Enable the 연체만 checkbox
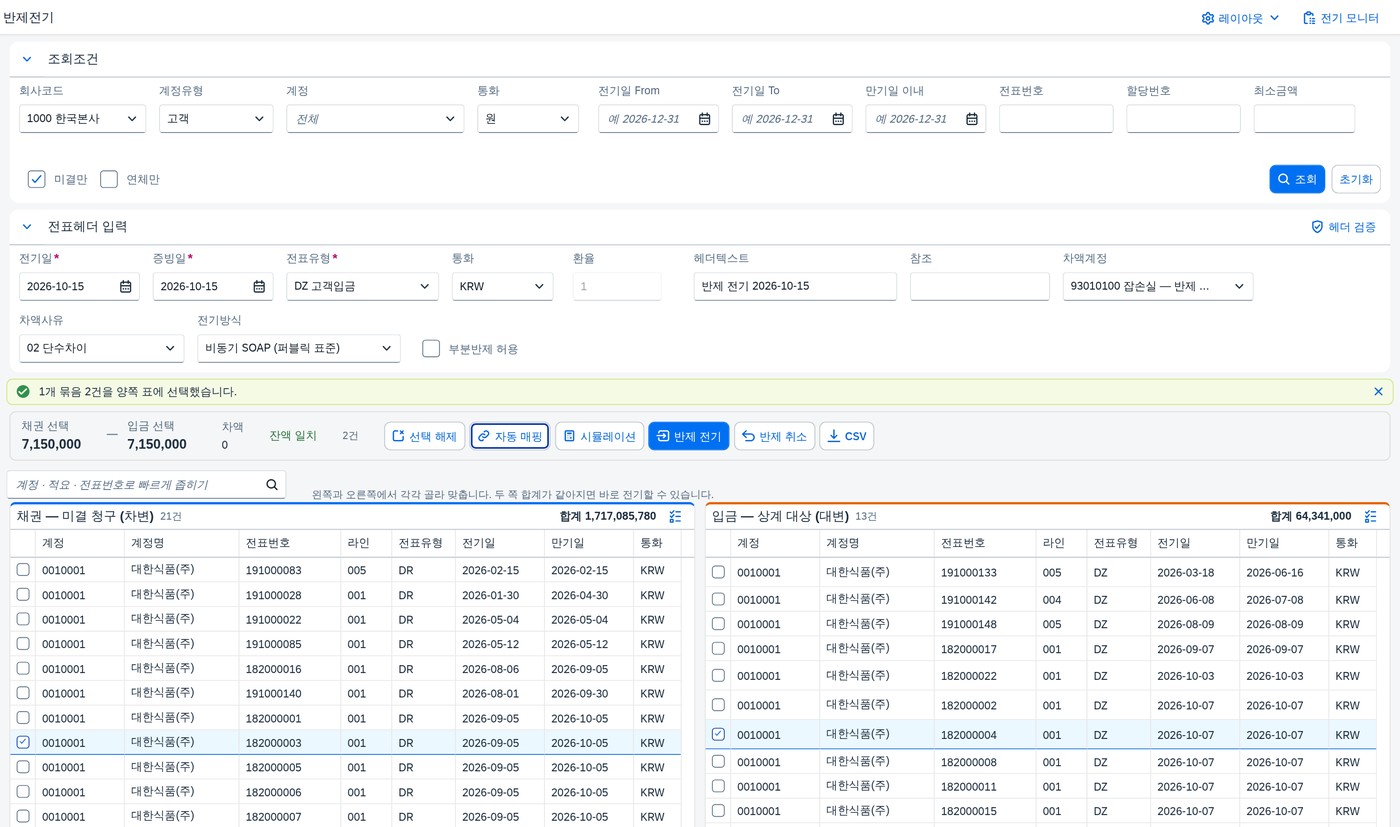Viewport: 1400px width, 827px height. [109, 179]
